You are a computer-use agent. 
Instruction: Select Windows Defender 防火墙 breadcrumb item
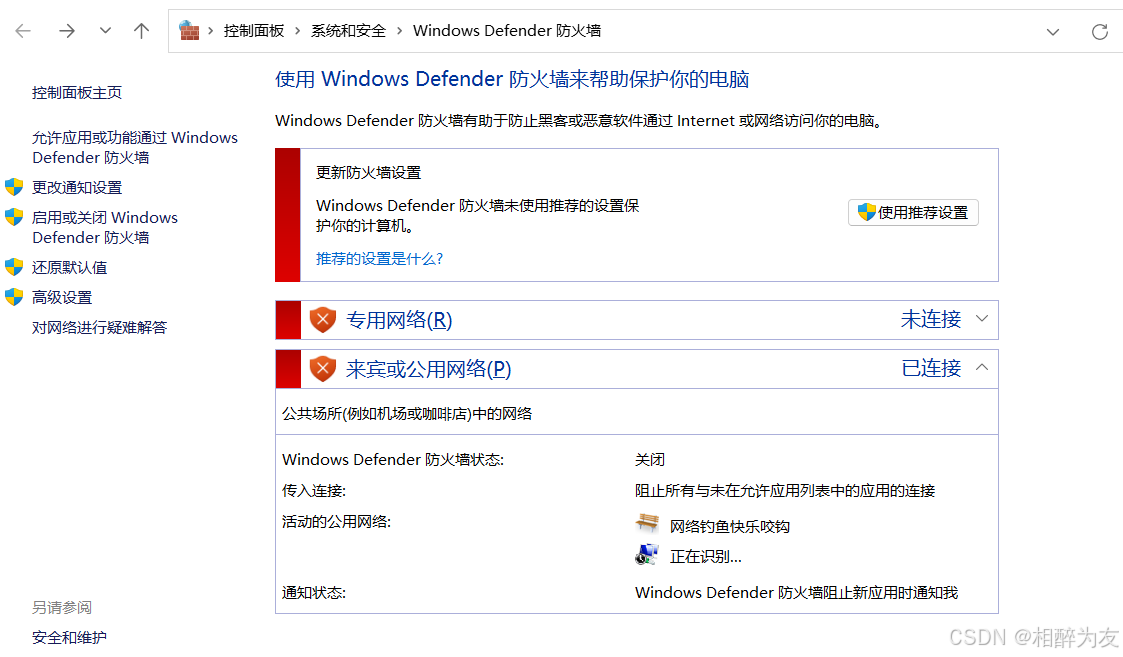click(x=506, y=31)
